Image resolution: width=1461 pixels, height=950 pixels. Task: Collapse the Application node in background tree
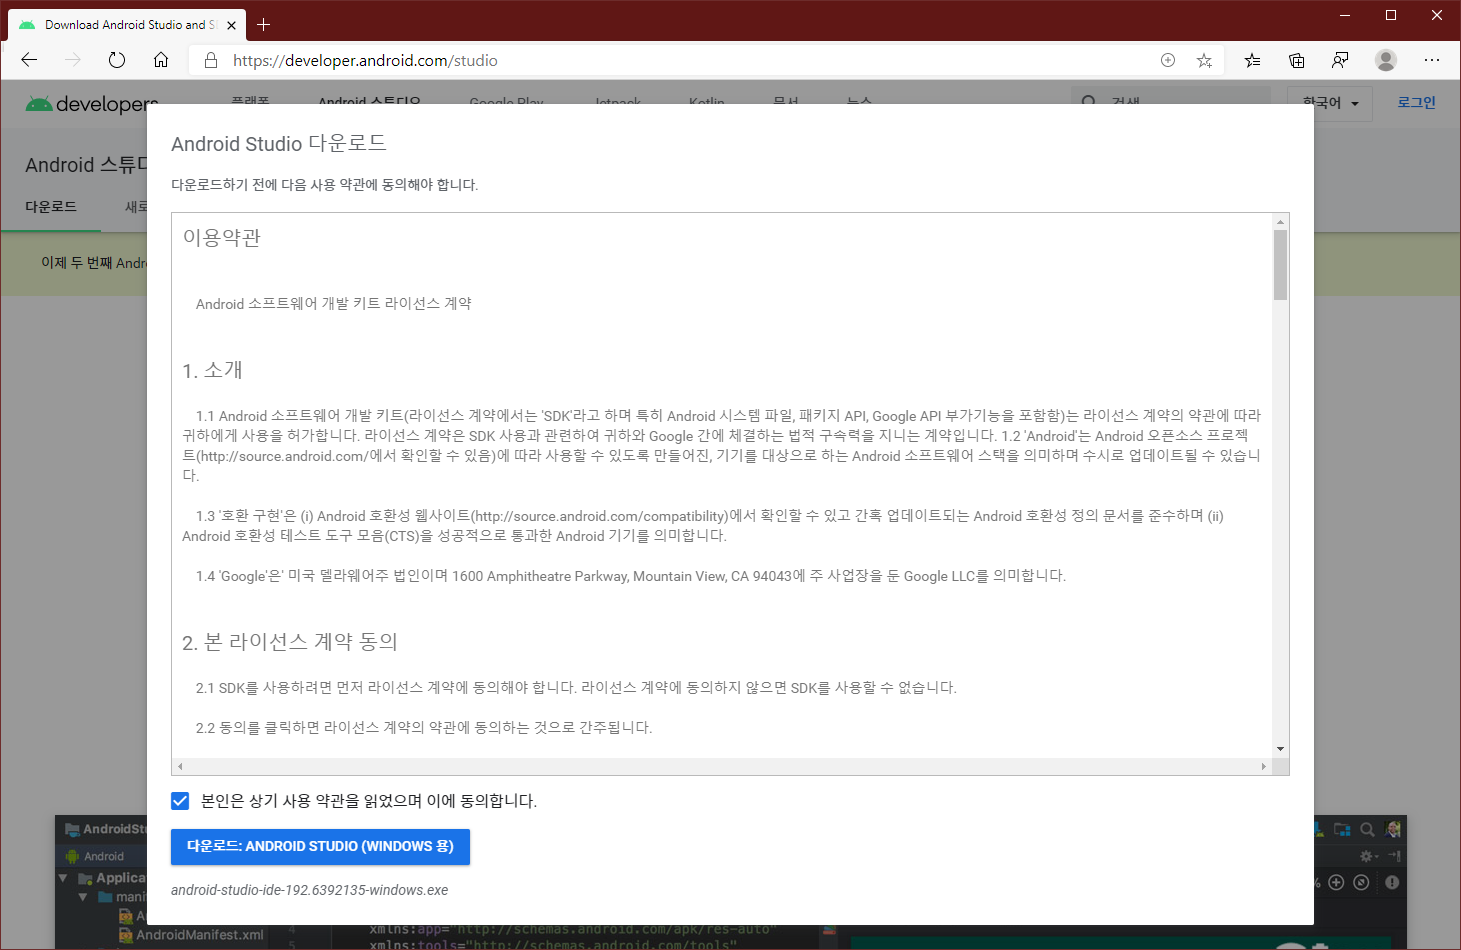(x=63, y=878)
